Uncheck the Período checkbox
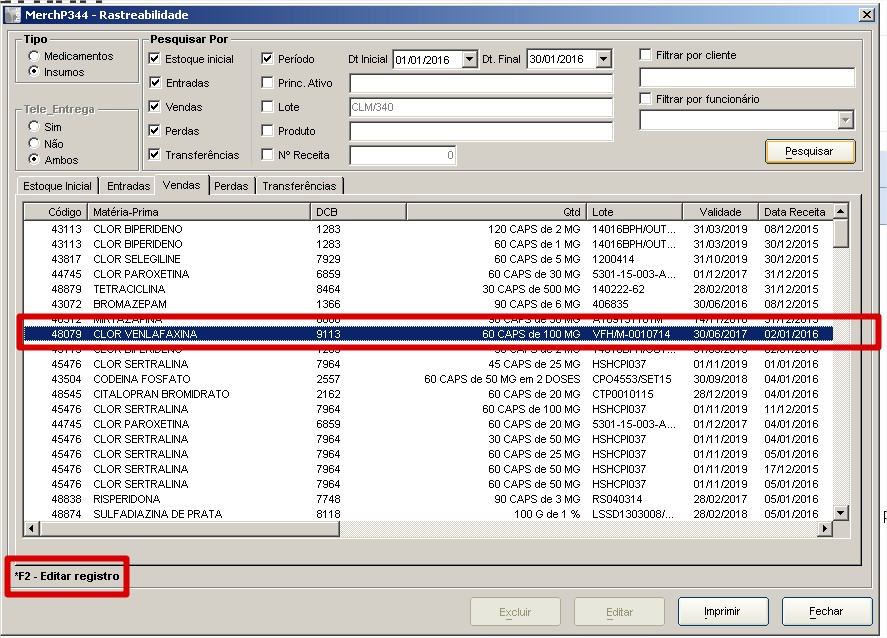The height and width of the screenshot is (638, 887). point(267,59)
